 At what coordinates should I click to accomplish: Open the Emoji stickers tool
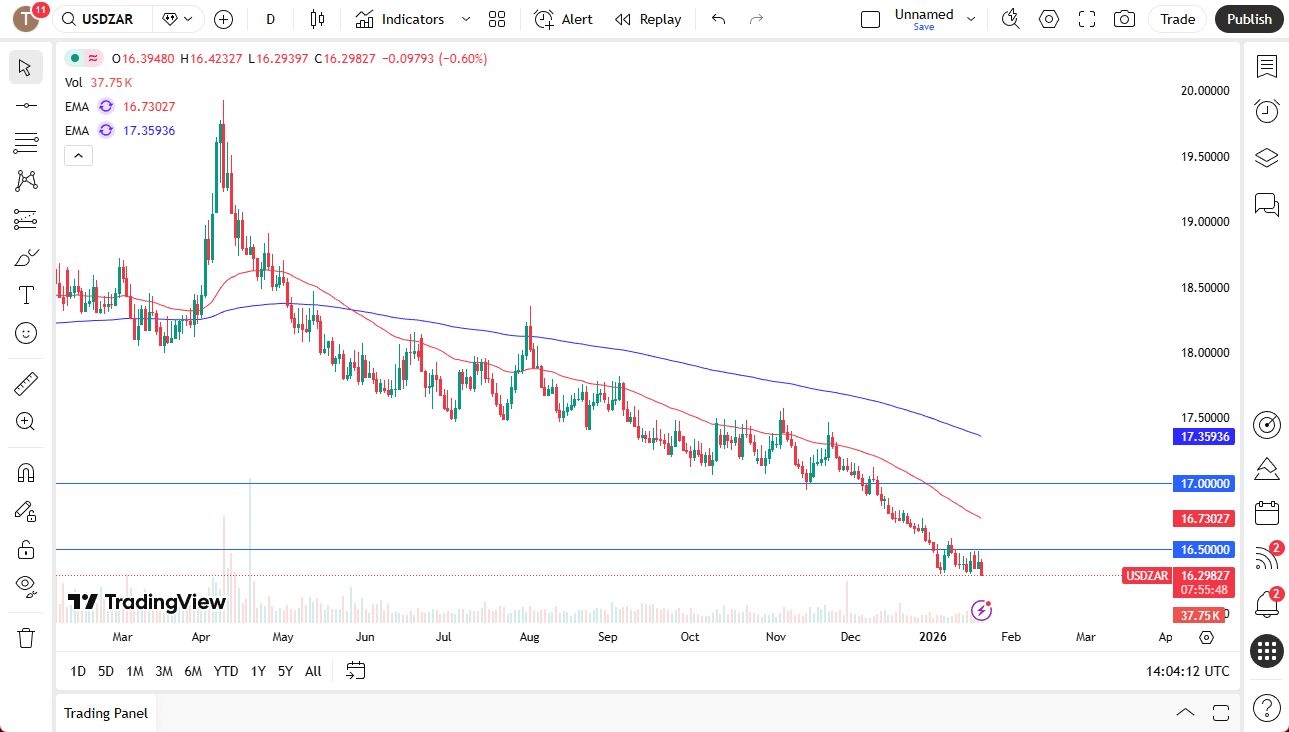[25, 333]
